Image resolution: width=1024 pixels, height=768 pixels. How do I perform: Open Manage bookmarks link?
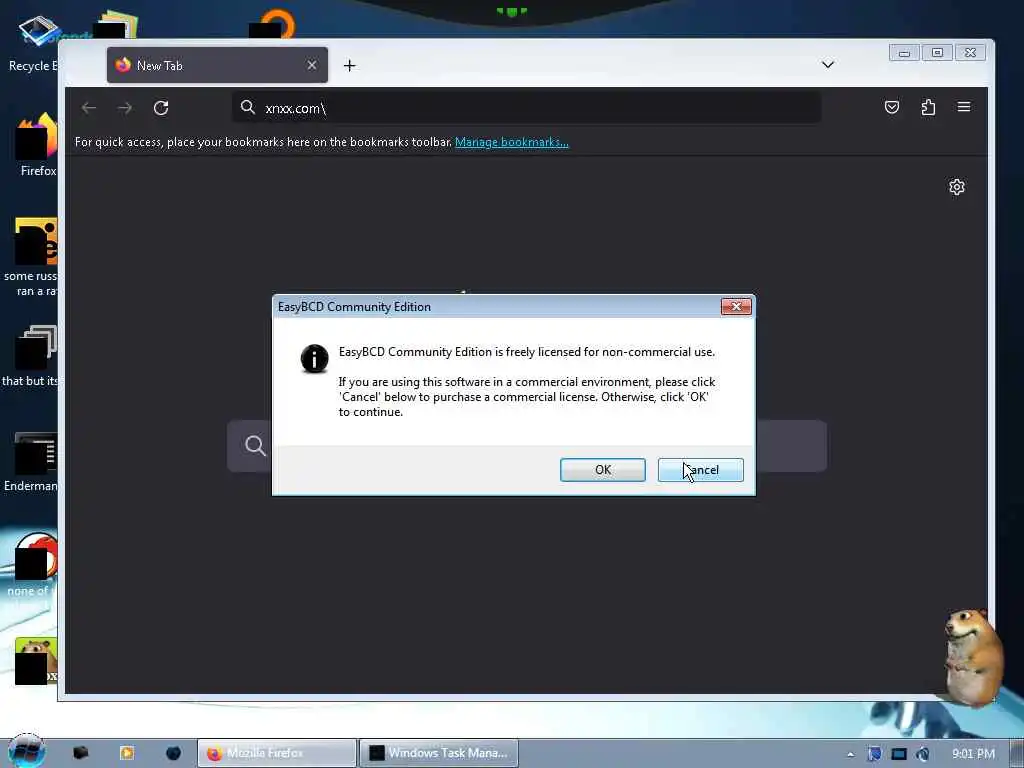coord(511,142)
